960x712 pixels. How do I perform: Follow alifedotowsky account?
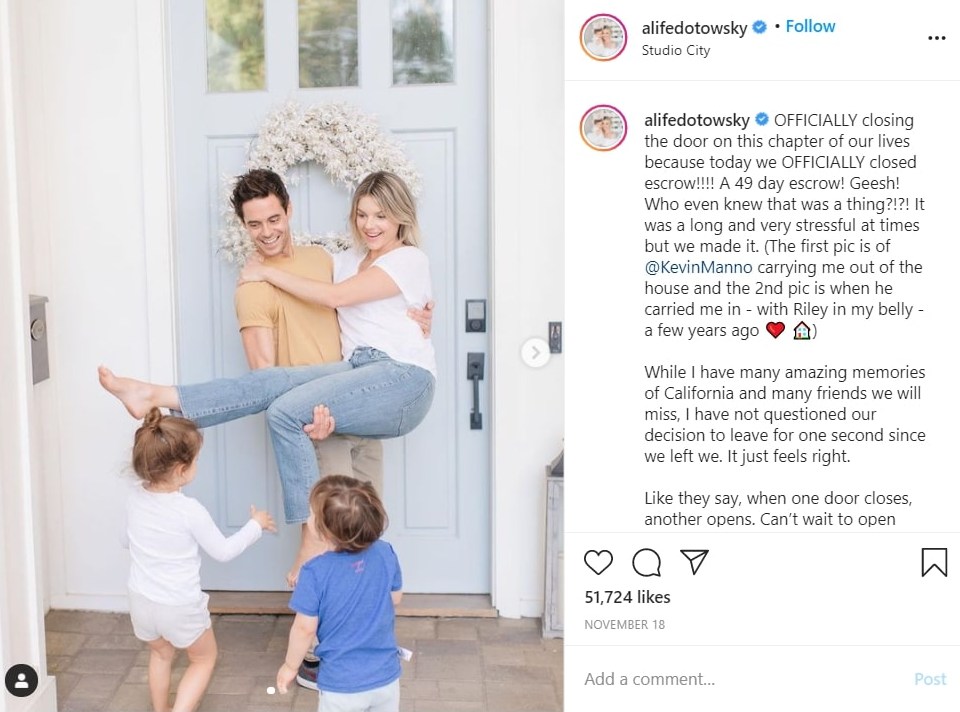pos(810,26)
